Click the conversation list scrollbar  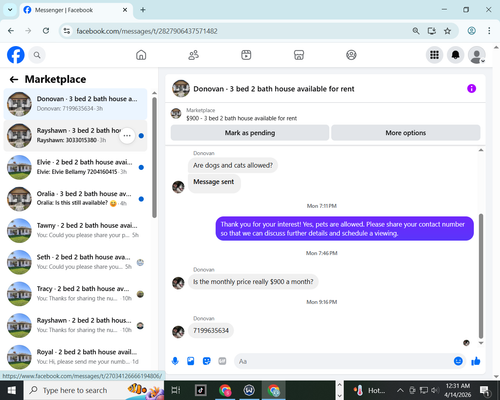(x=154, y=158)
